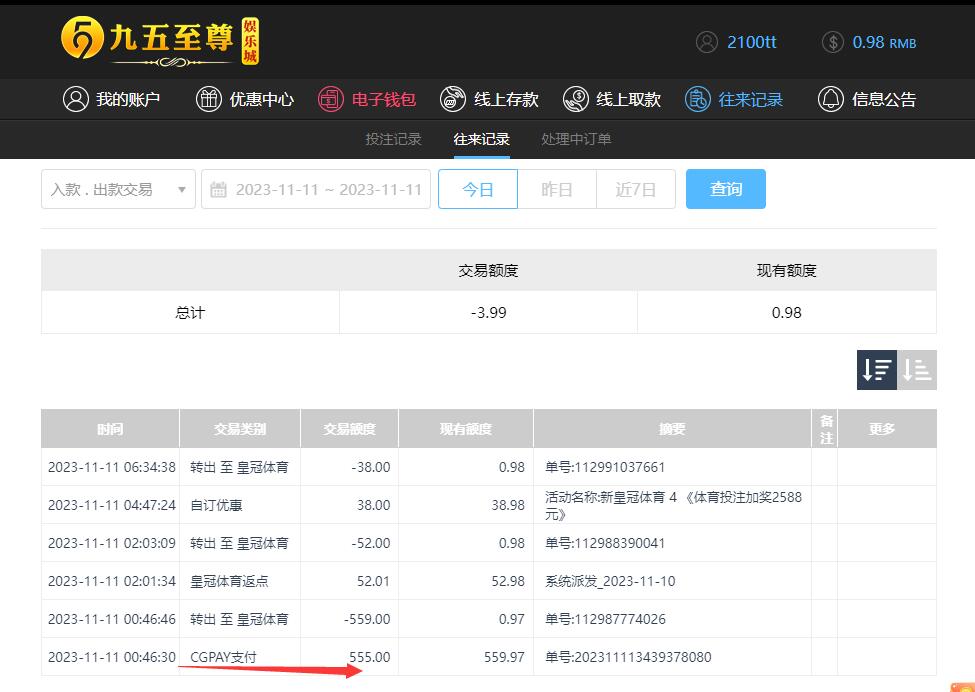Sort records in descending order
This screenshot has height=692, width=975.
(876, 370)
